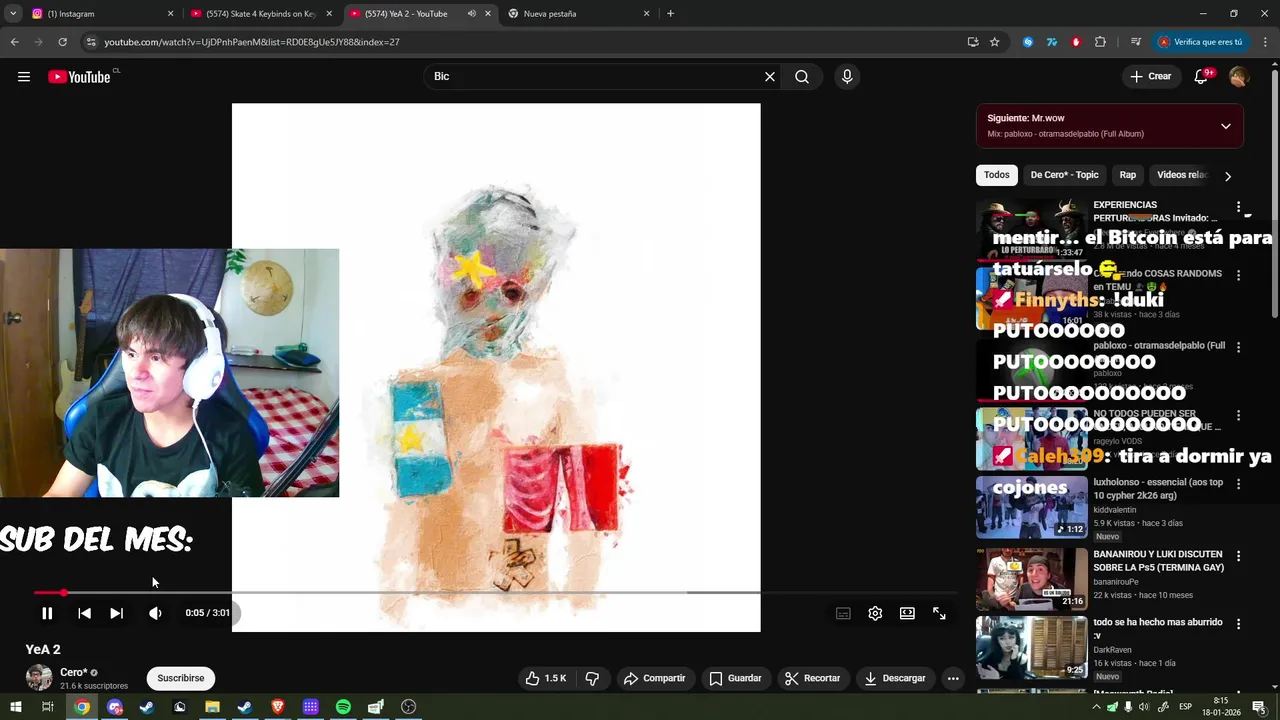The width and height of the screenshot is (1280, 720).
Task: Open options for COSAS RANDOMS en TEMU video
Action: pos(1238,275)
